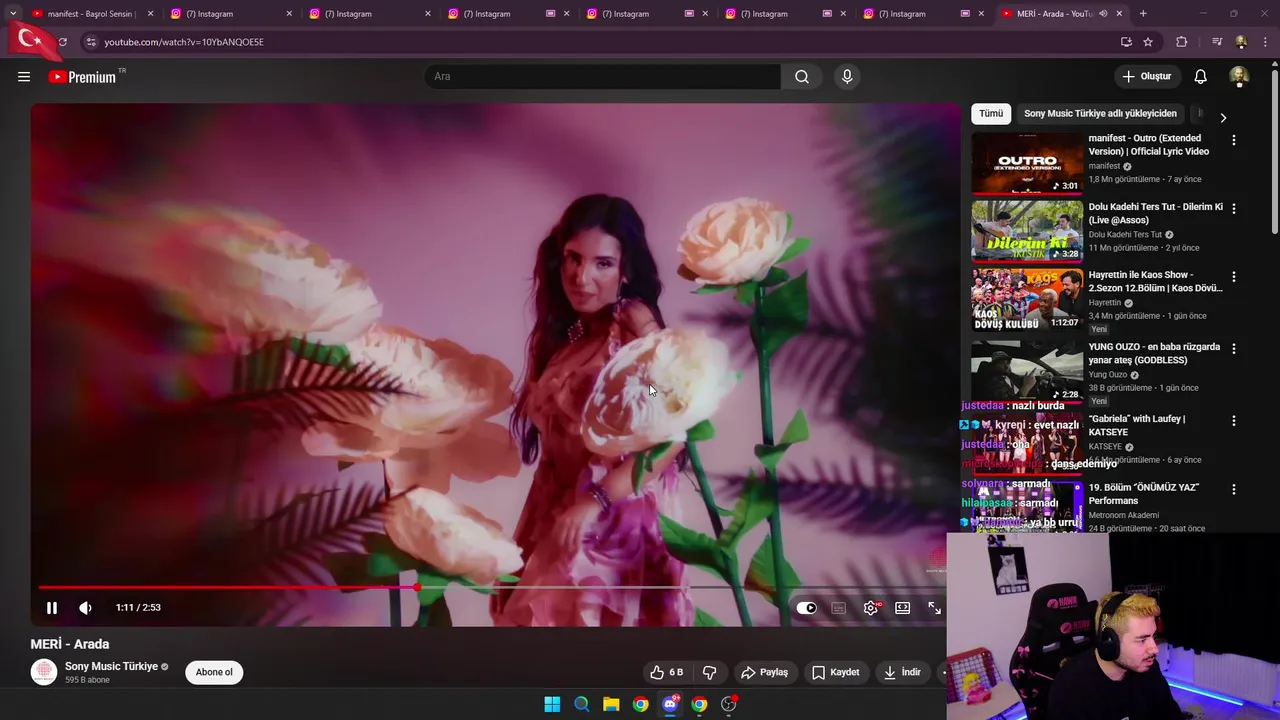Image resolution: width=1280 pixels, height=720 pixels.
Task: Dislike the video with thumbs down
Action: (x=710, y=672)
